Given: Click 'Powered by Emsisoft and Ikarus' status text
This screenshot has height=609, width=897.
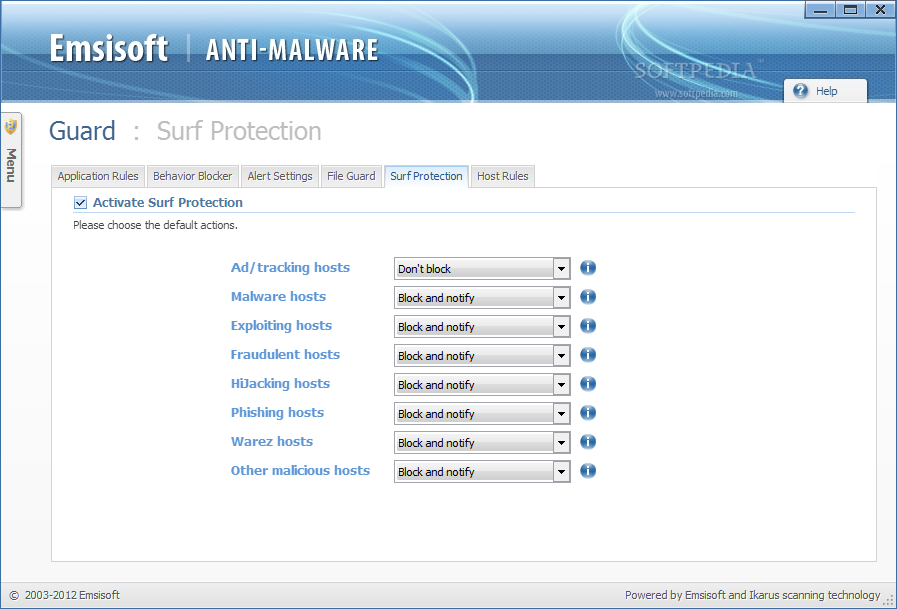Looking at the screenshot, I should (752, 595).
